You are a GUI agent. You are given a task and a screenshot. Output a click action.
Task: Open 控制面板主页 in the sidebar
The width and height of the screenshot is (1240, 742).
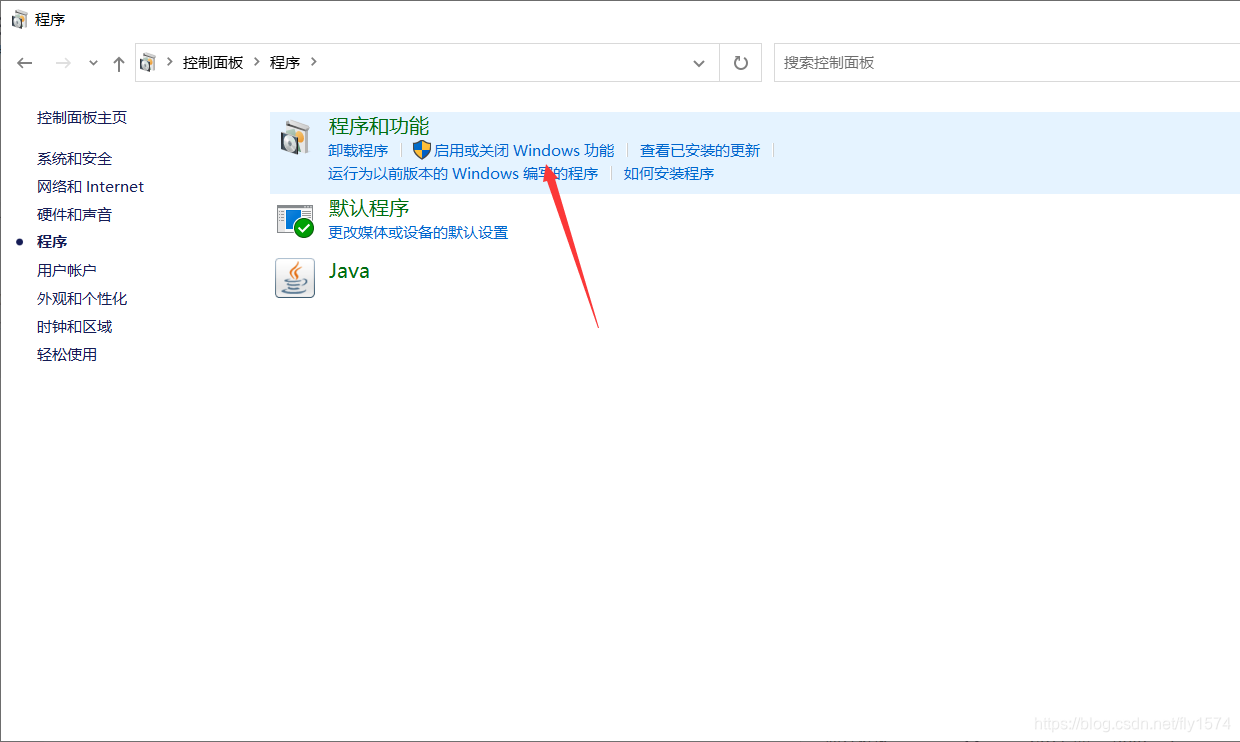[82, 117]
